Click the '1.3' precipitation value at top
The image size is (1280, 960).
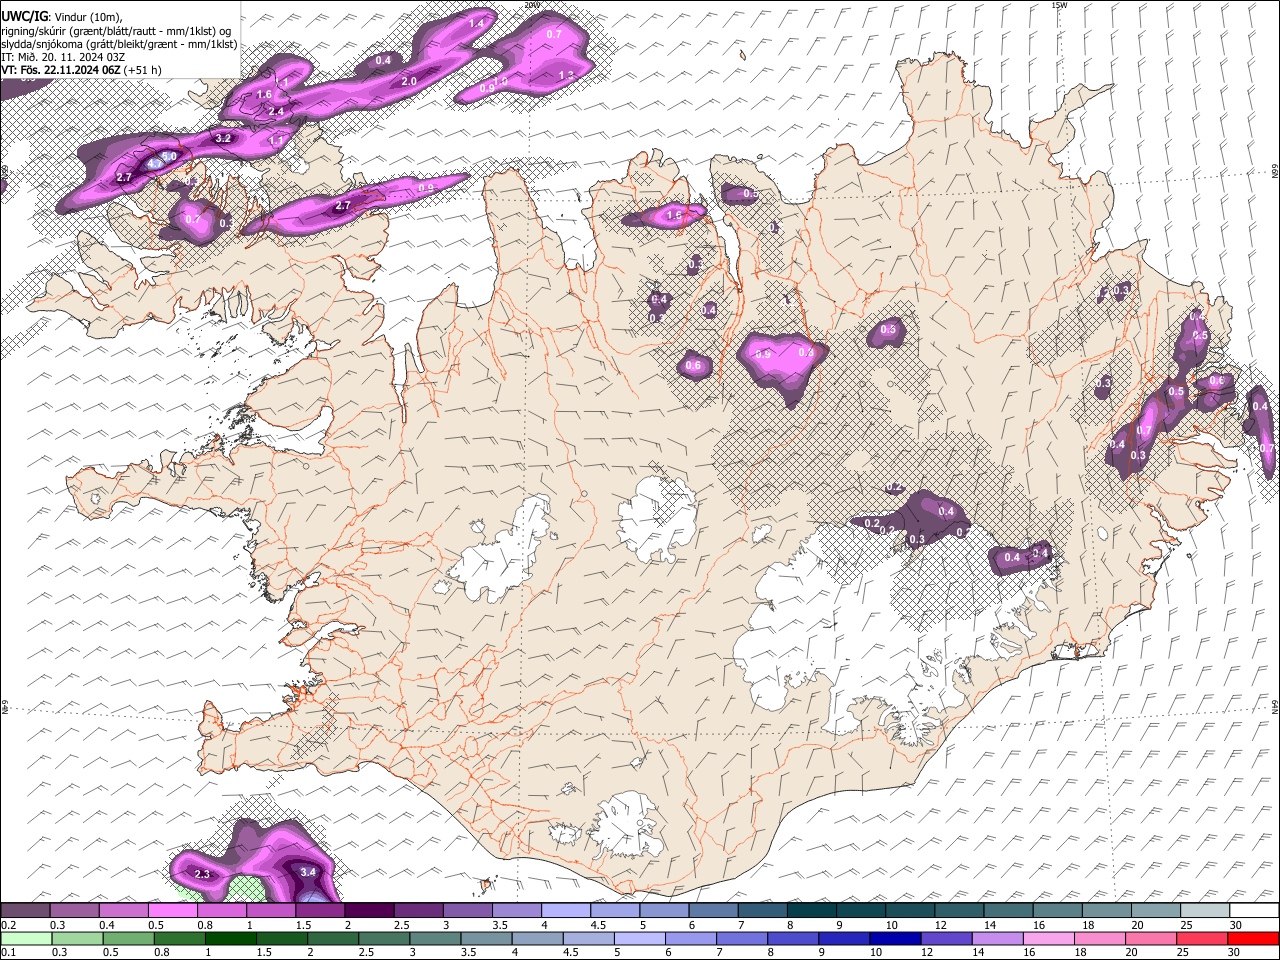coord(566,75)
